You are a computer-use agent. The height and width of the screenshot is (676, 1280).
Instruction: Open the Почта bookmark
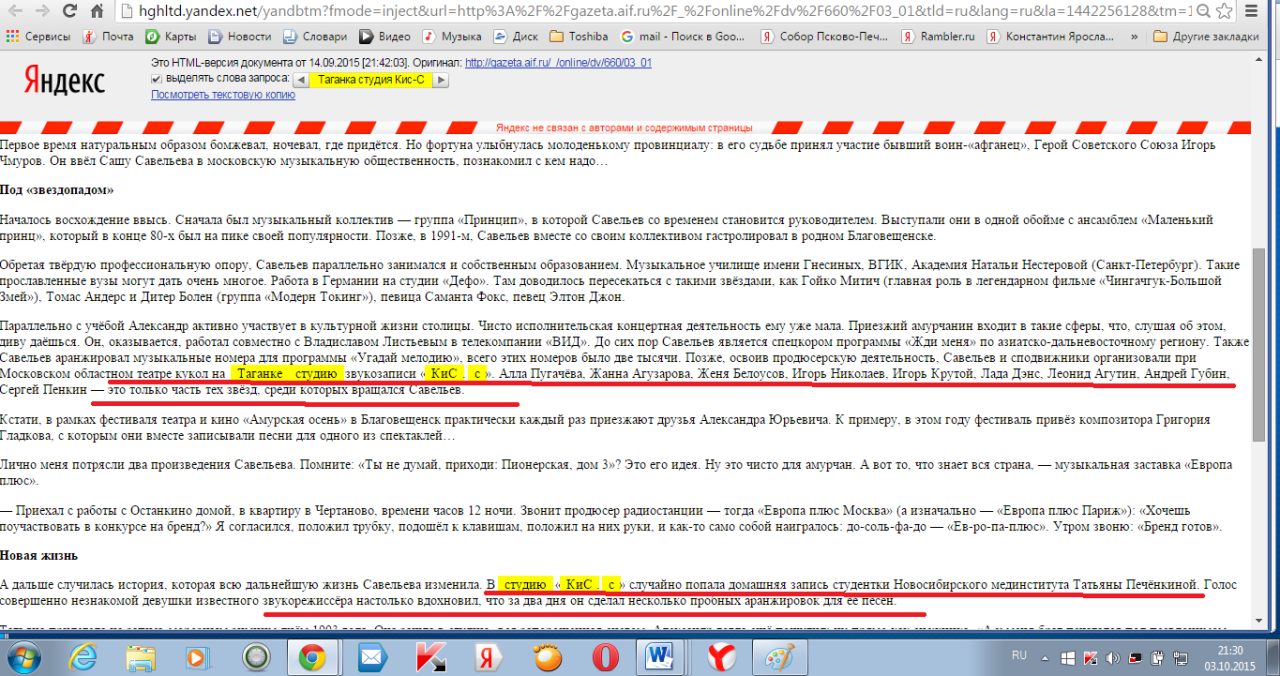[x=108, y=36]
